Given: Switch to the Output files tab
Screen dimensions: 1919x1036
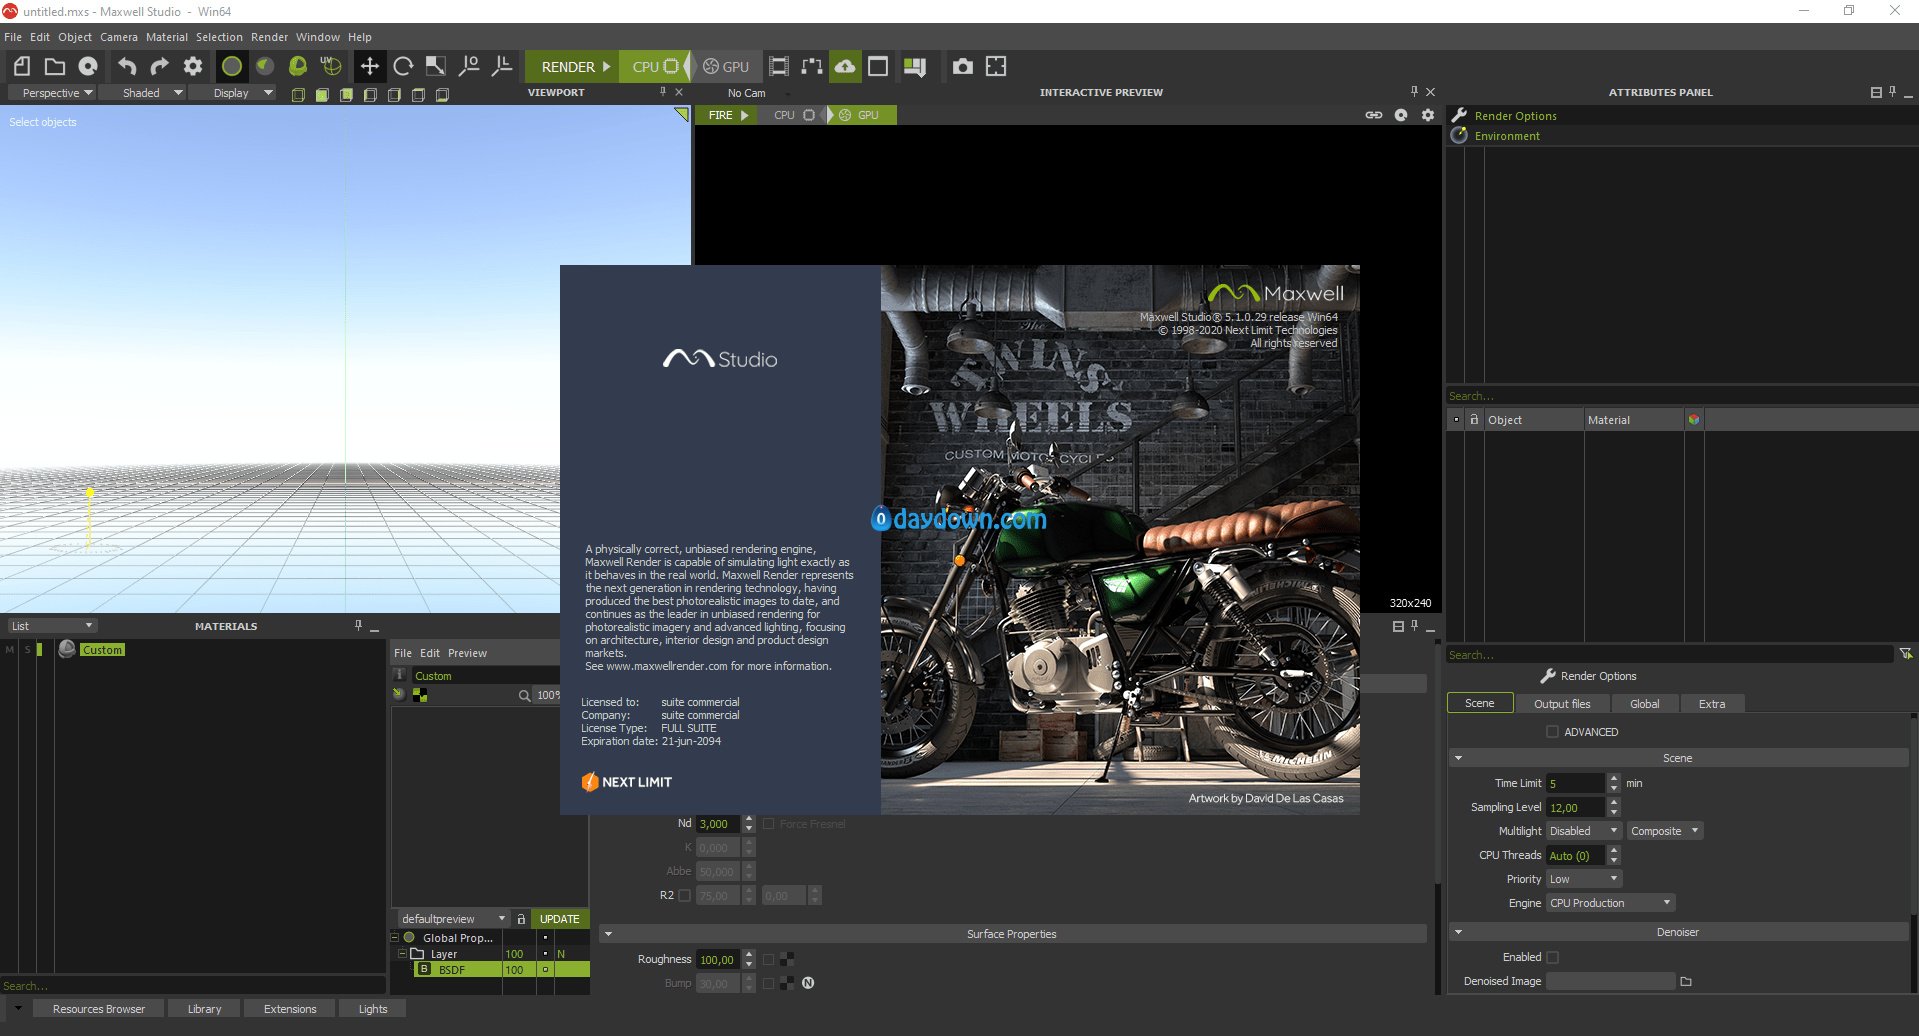Looking at the screenshot, I should coord(1562,704).
